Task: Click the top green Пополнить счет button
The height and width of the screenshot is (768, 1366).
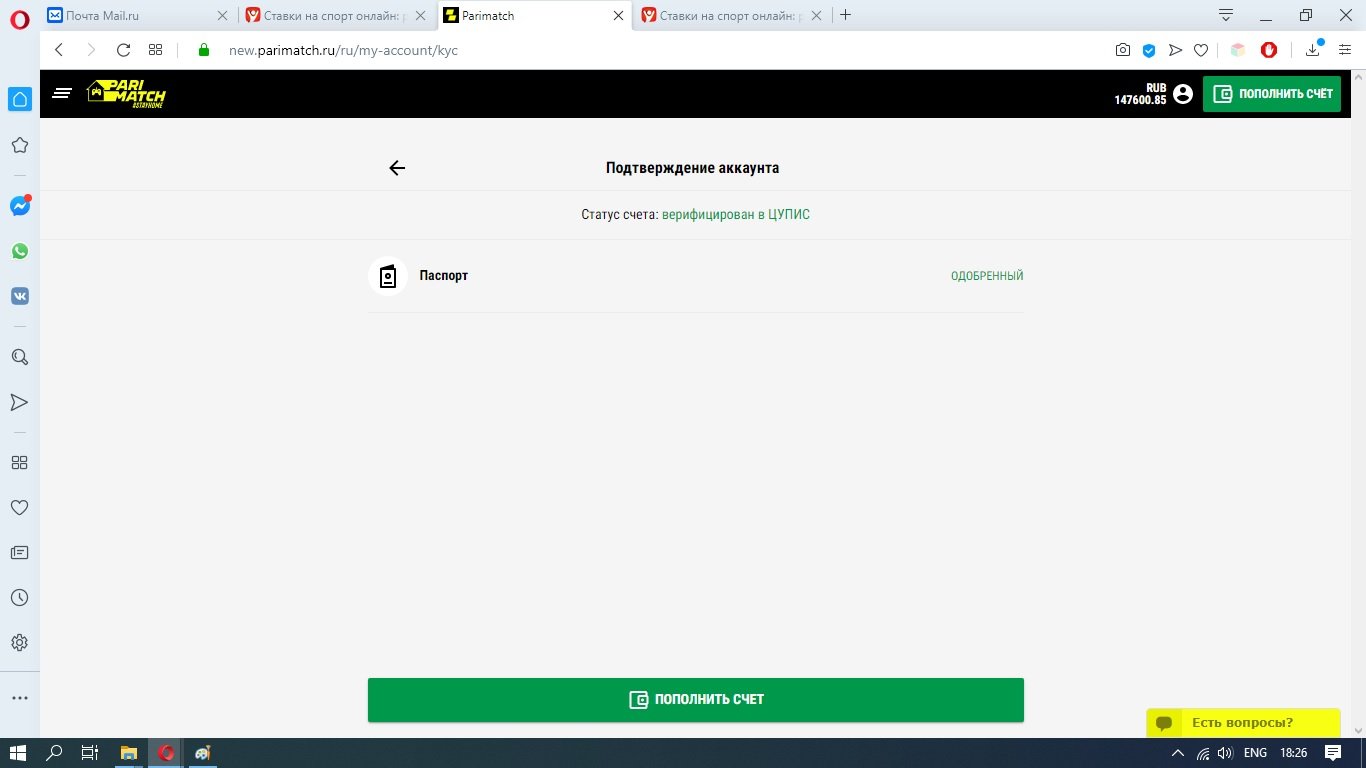Action: click(x=1271, y=94)
